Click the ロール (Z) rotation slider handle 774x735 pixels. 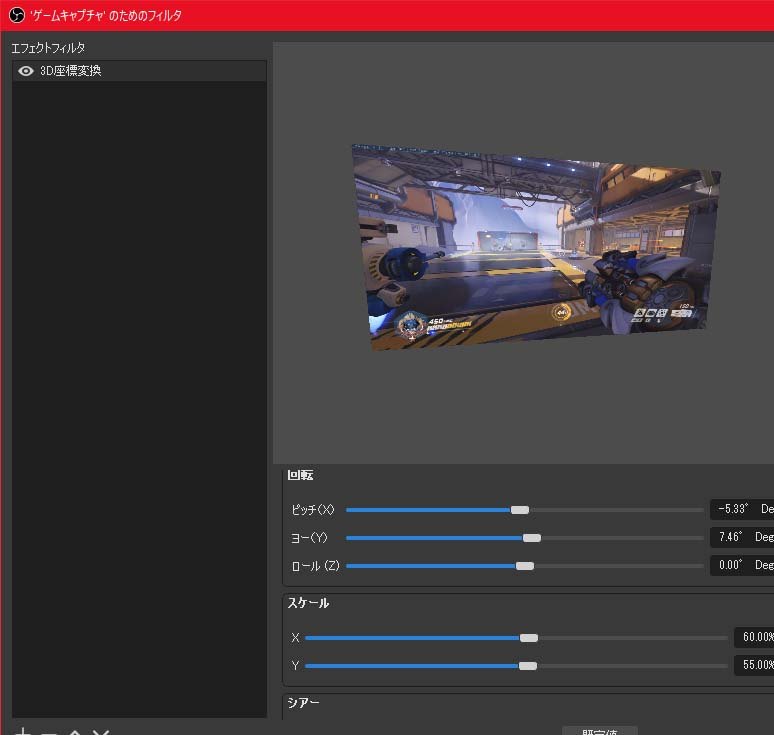[x=524, y=566]
